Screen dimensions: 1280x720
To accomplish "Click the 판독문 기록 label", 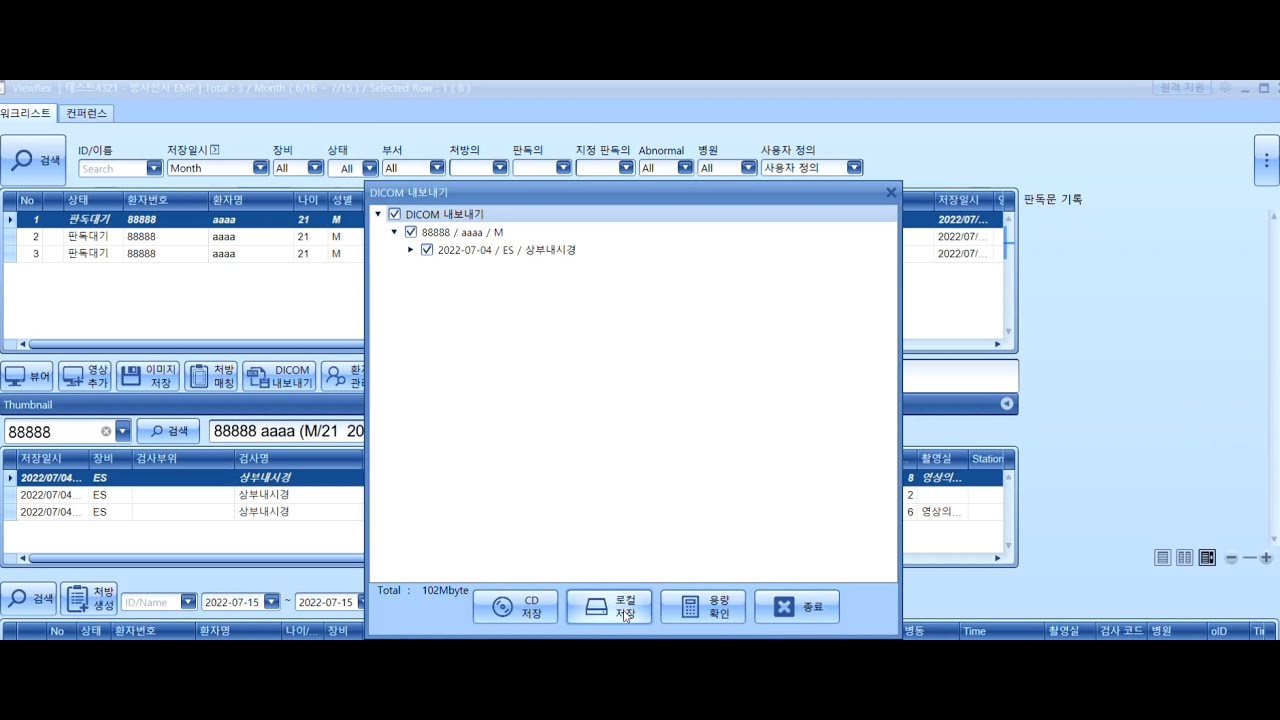I will [1053, 199].
